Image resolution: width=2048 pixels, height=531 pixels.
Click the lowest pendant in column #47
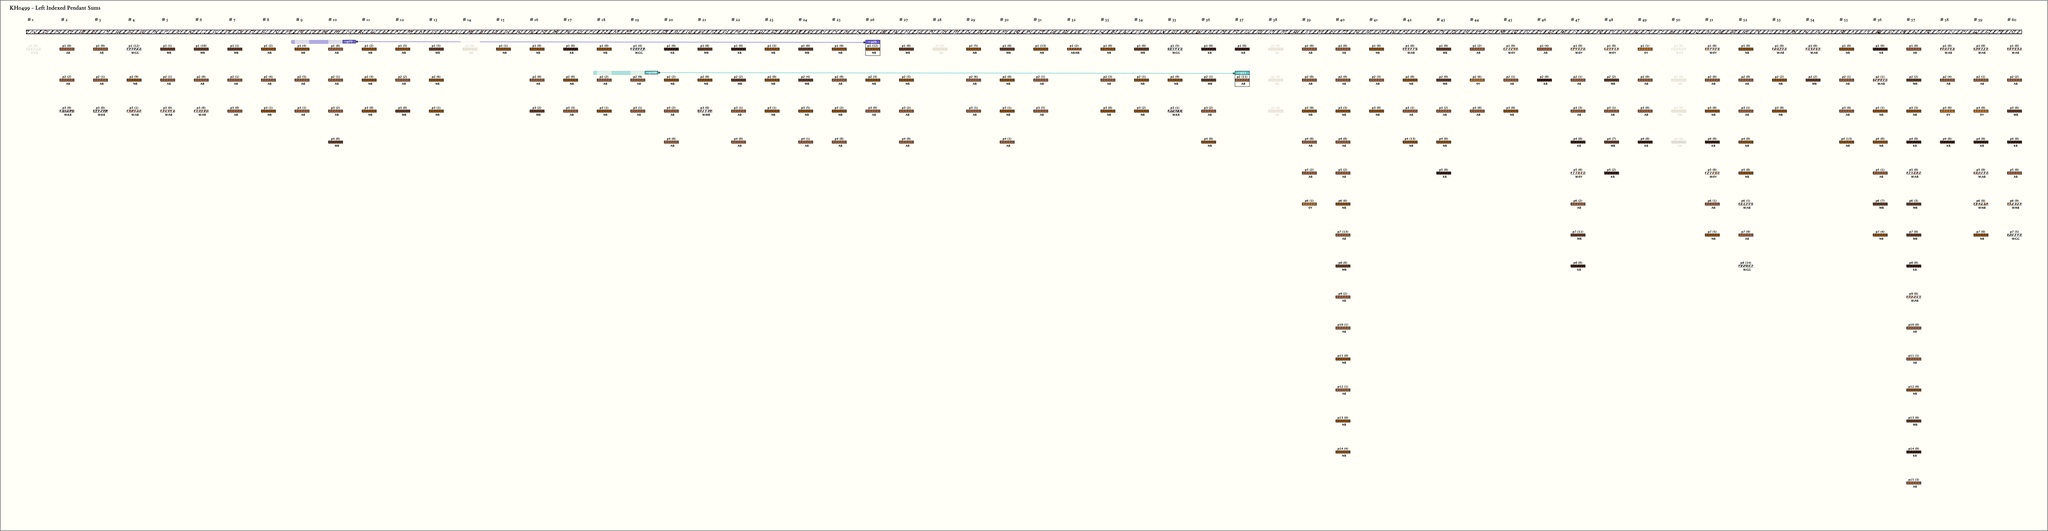pos(1577,266)
